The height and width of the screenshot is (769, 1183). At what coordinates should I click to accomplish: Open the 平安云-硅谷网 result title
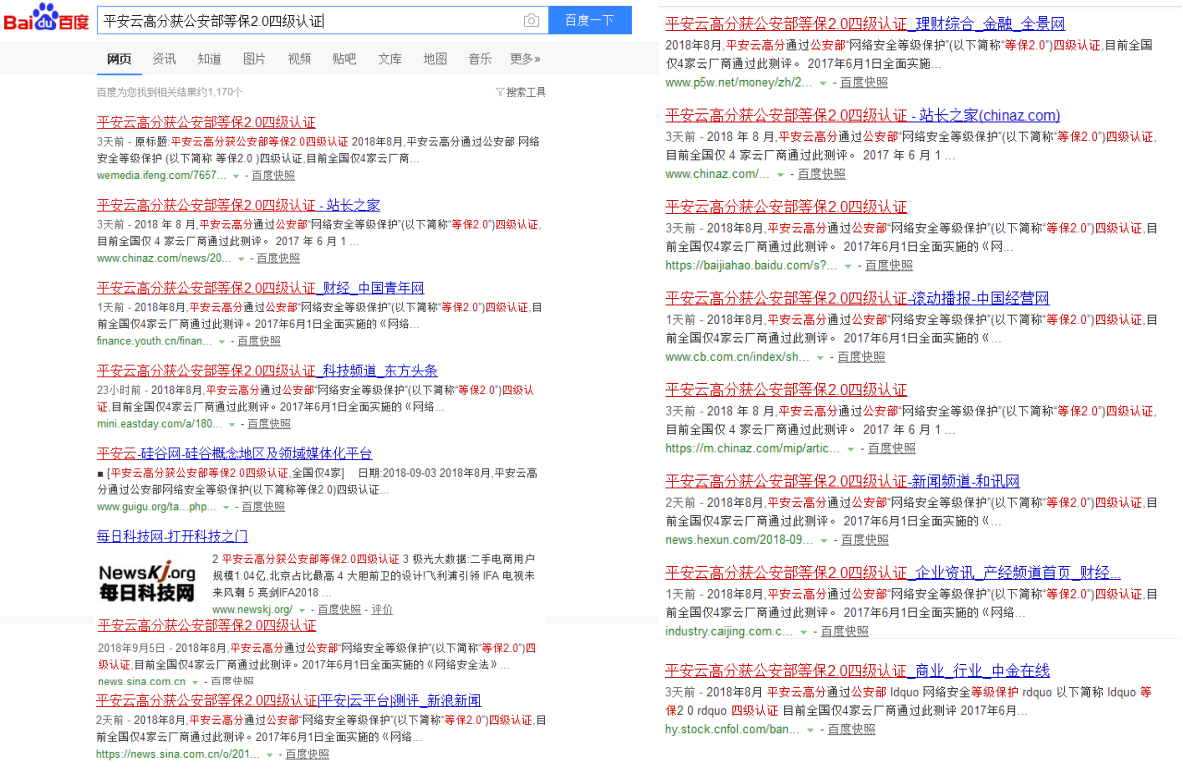click(235, 454)
